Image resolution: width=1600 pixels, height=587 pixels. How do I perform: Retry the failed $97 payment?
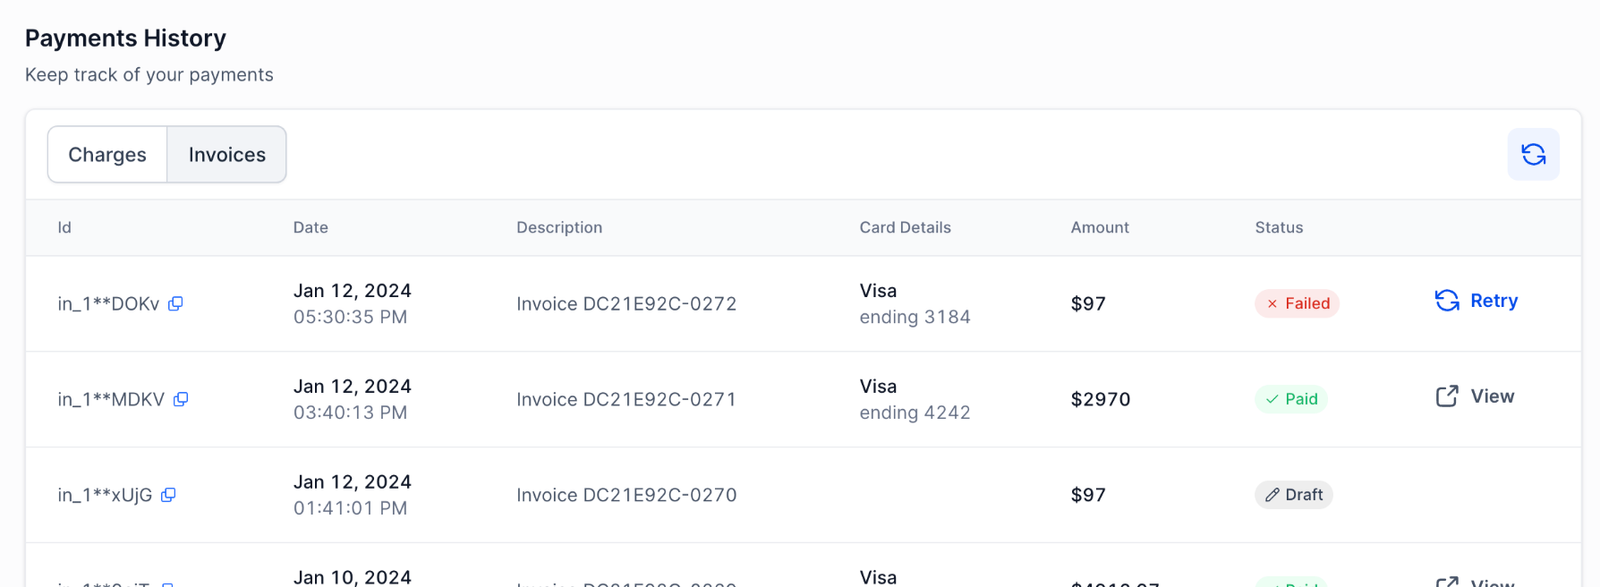pos(1493,301)
